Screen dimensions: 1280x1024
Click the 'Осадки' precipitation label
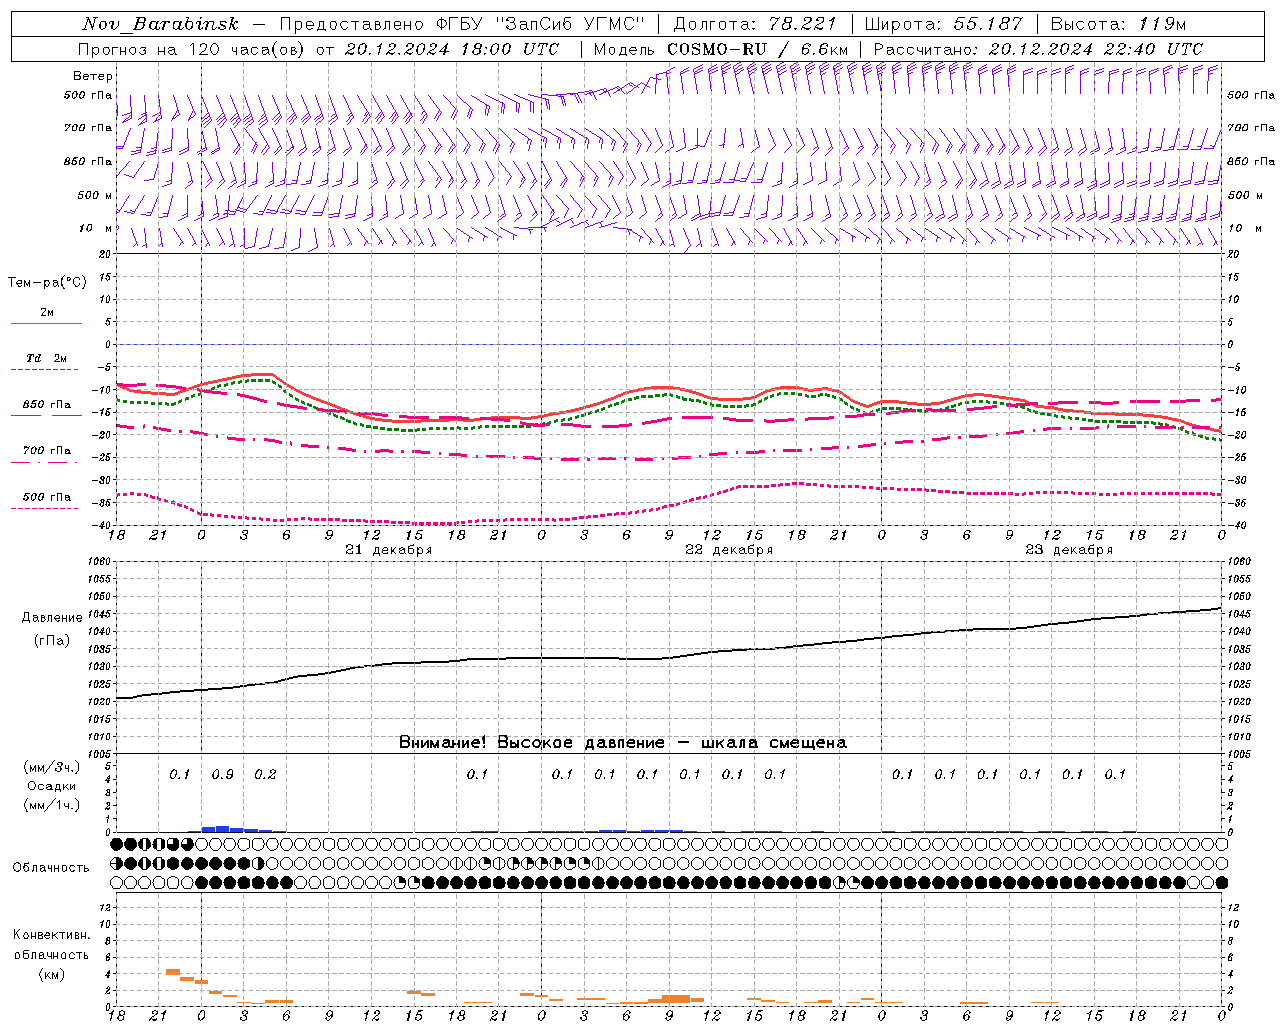tap(52, 786)
